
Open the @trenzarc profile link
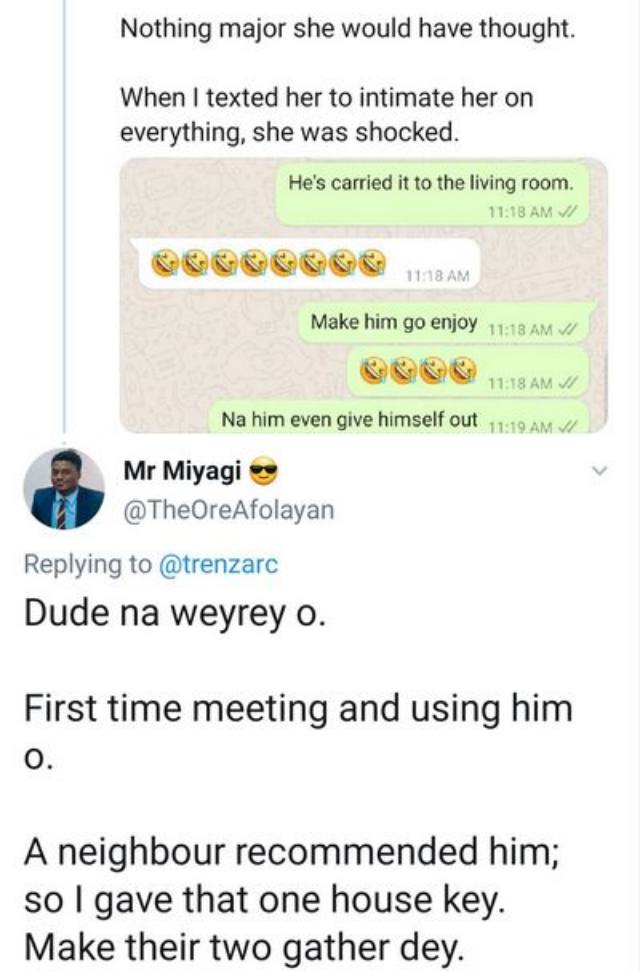[x=217, y=564]
